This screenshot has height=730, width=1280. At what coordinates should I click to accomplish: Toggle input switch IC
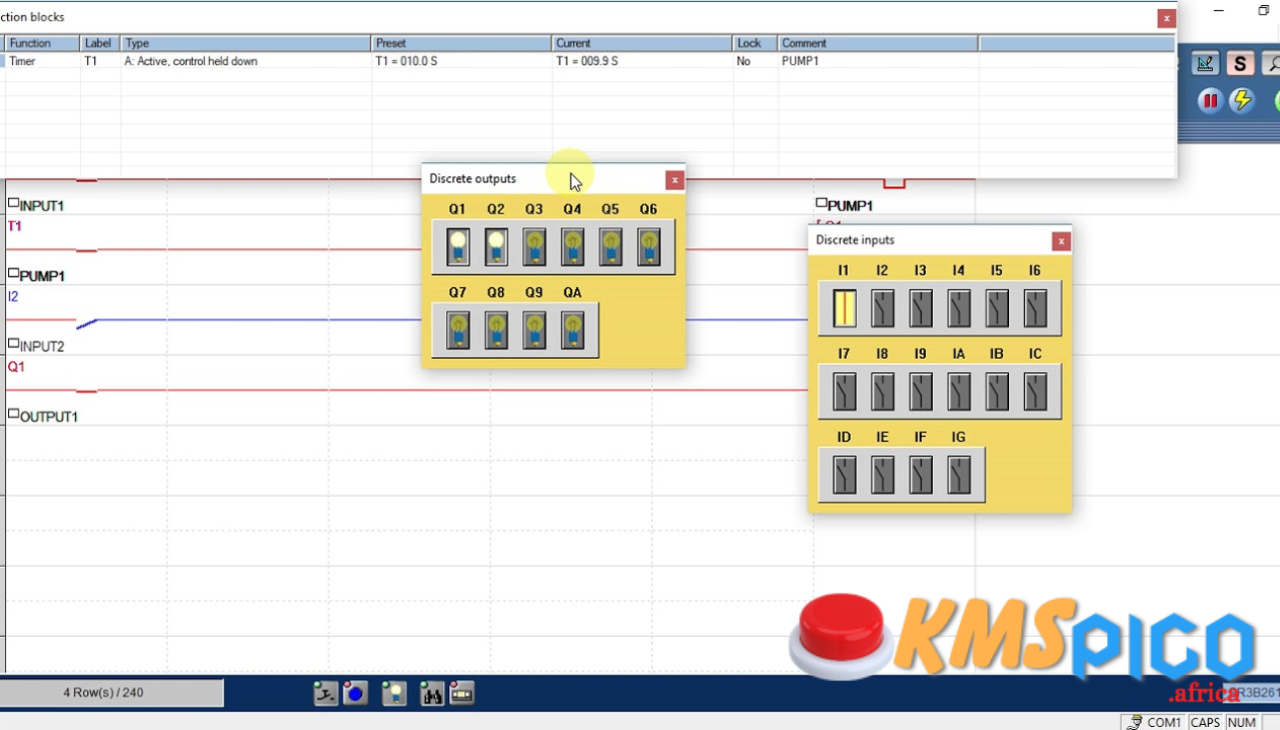(x=1035, y=392)
